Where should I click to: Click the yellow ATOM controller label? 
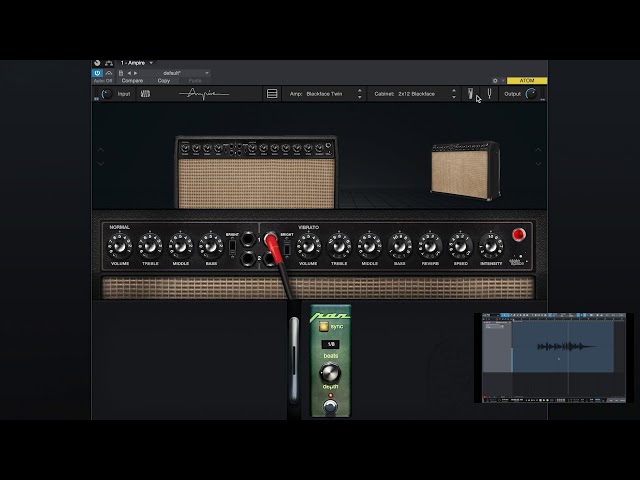(x=527, y=81)
